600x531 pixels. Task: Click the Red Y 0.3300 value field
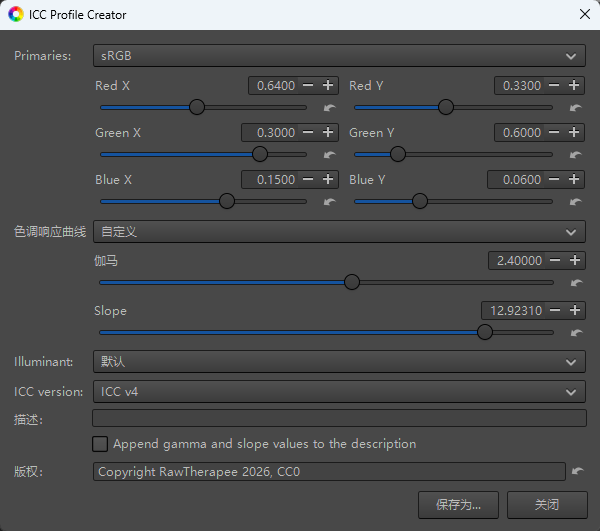coord(520,85)
